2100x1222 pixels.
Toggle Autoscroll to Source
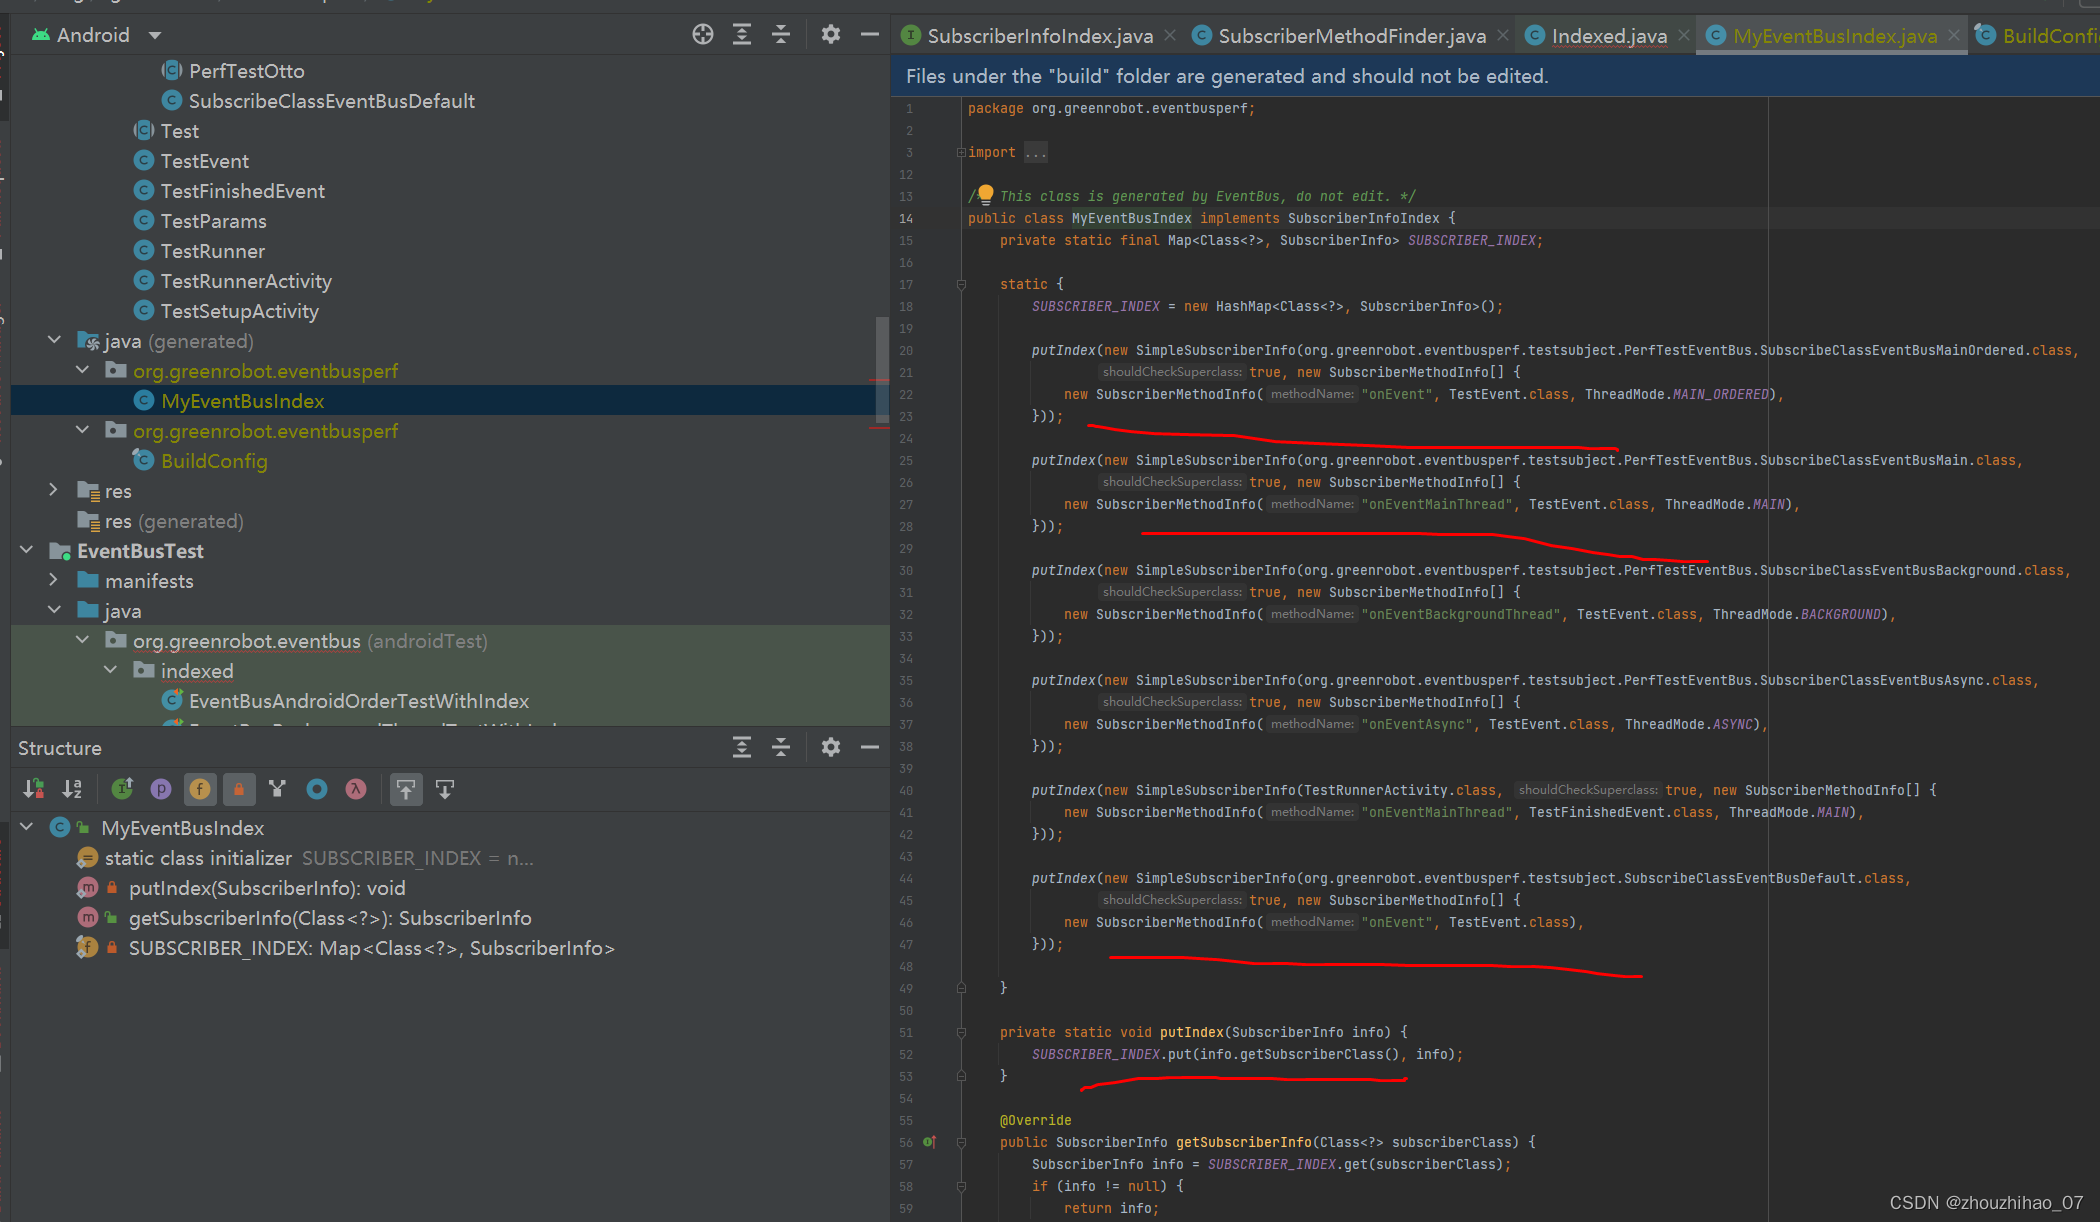[x=406, y=790]
